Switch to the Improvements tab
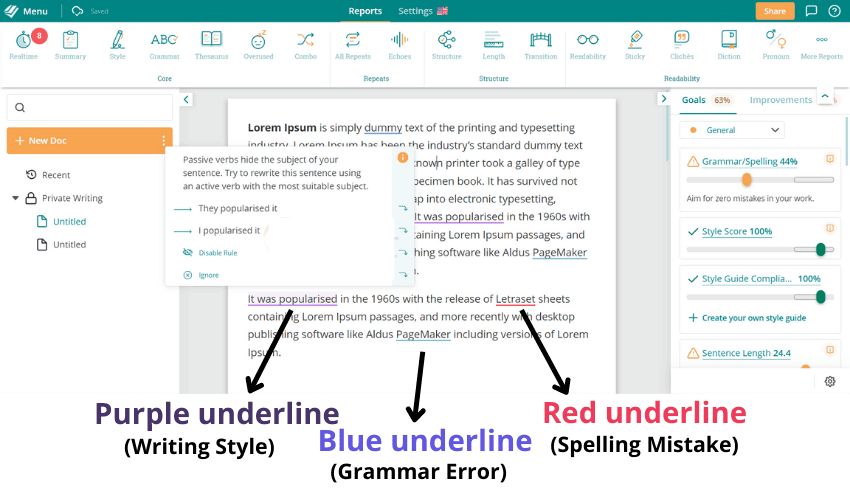Image resolution: width=850 pixels, height=500 pixels. point(780,100)
